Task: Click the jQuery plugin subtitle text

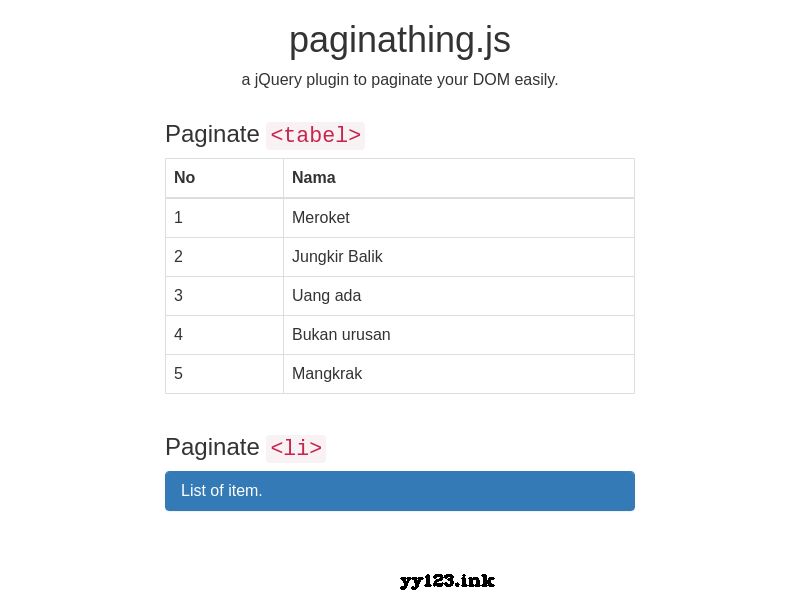Action: click(399, 80)
